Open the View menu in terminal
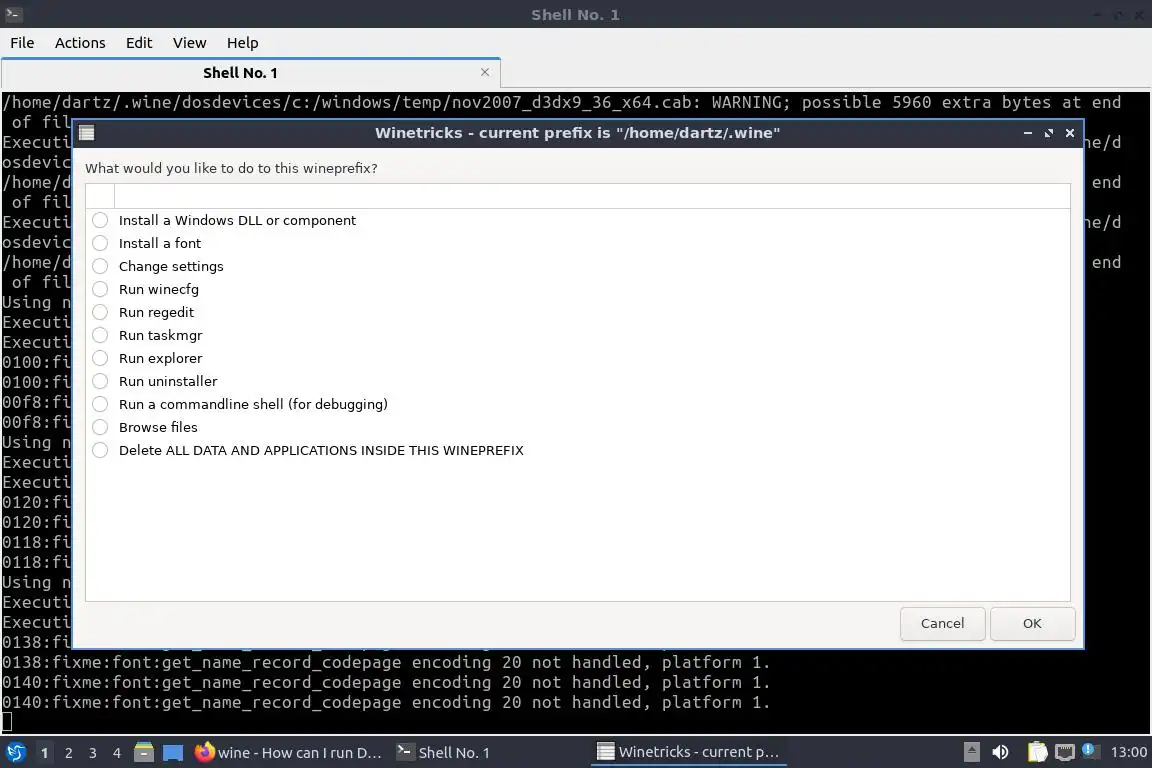 tap(190, 43)
